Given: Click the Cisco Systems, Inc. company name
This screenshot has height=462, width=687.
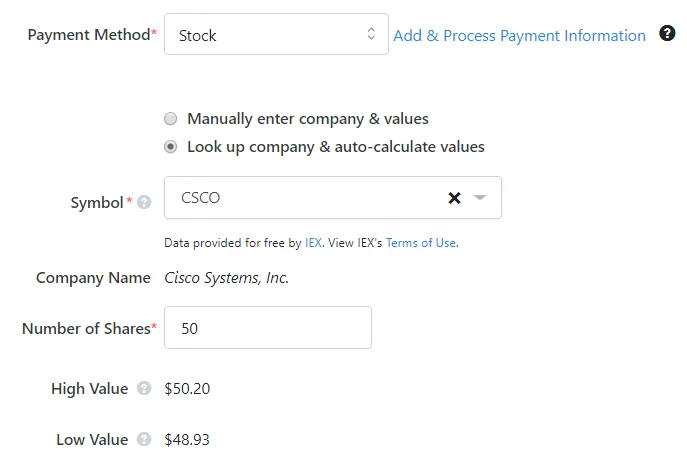Looking at the screenshot, I should (227, 278).
